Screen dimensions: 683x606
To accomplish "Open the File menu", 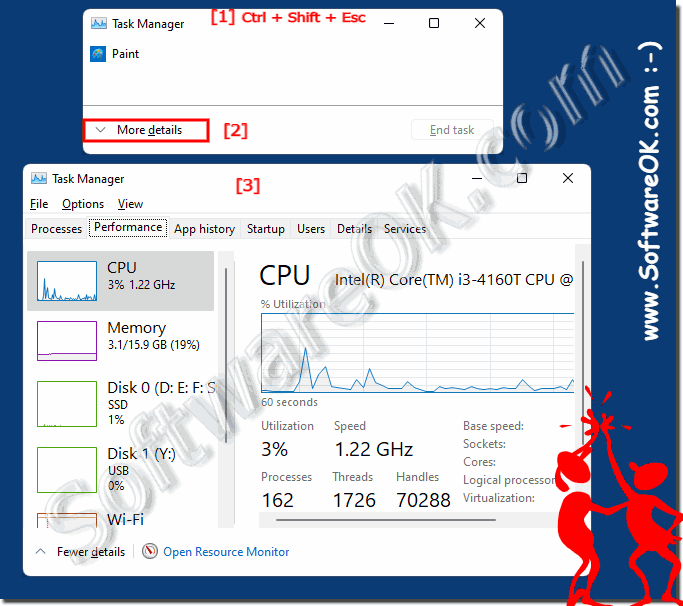I will coord(39,204).
